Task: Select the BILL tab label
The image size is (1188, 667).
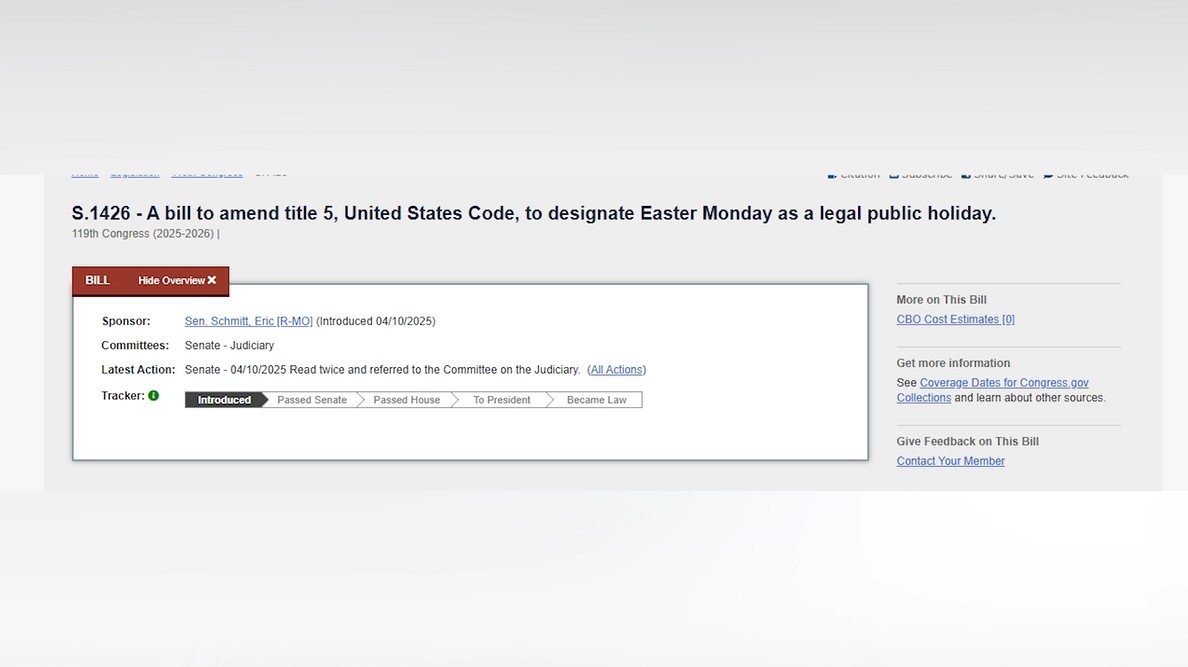Action: click(x=97, y=280)
